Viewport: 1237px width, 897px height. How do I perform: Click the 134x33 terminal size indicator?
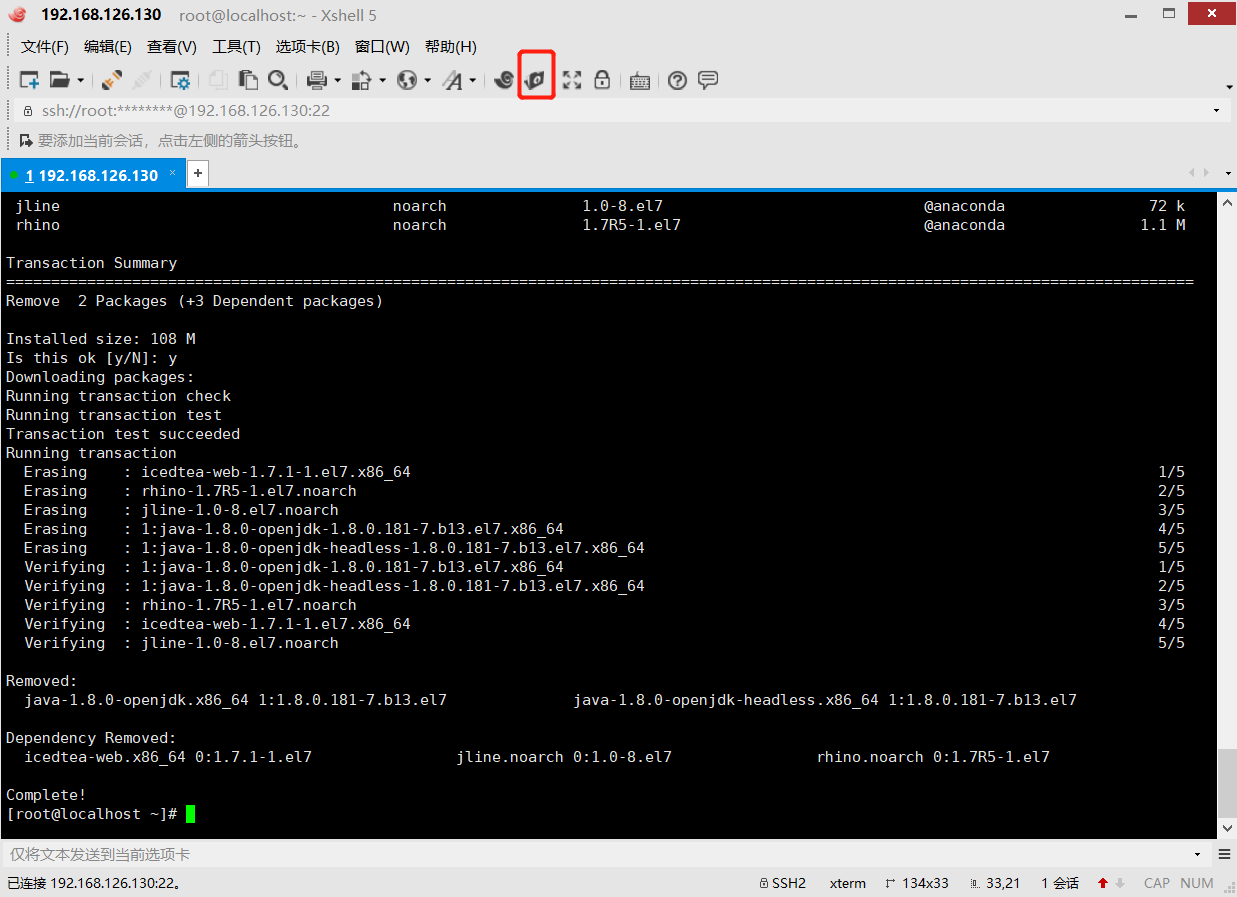(917, 883)
